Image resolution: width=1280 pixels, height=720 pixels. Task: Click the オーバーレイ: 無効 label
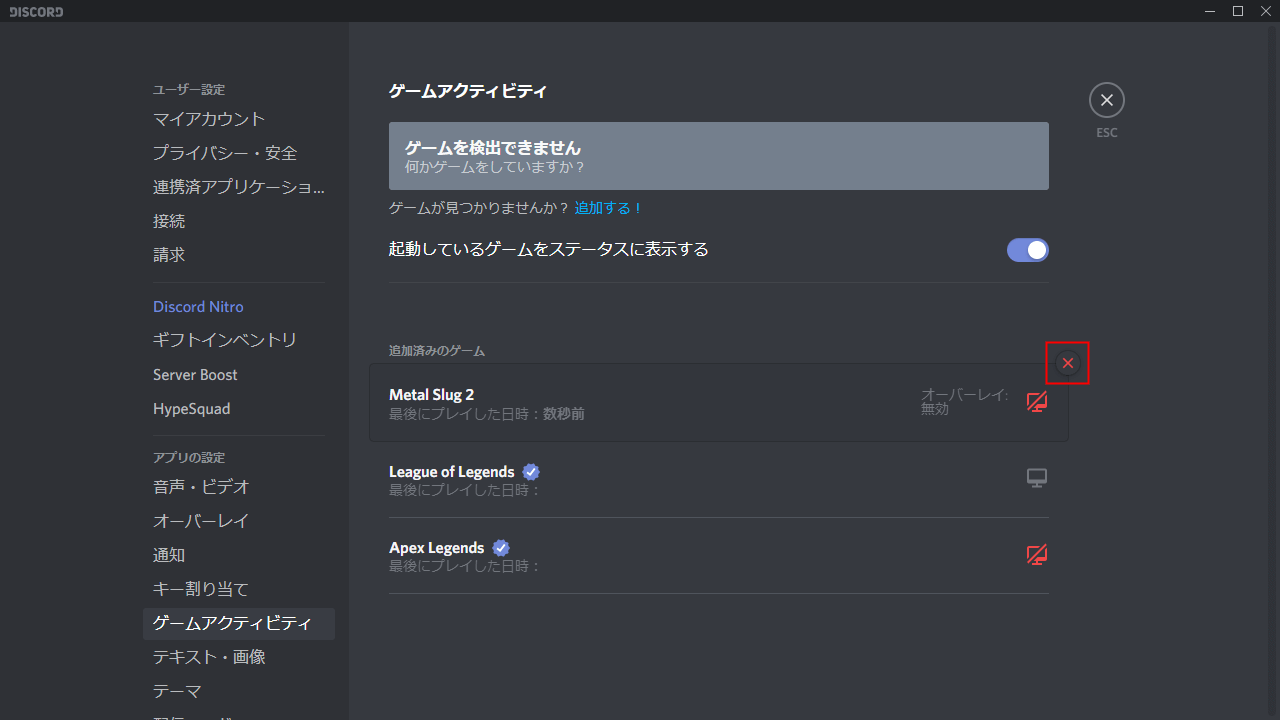965,402
